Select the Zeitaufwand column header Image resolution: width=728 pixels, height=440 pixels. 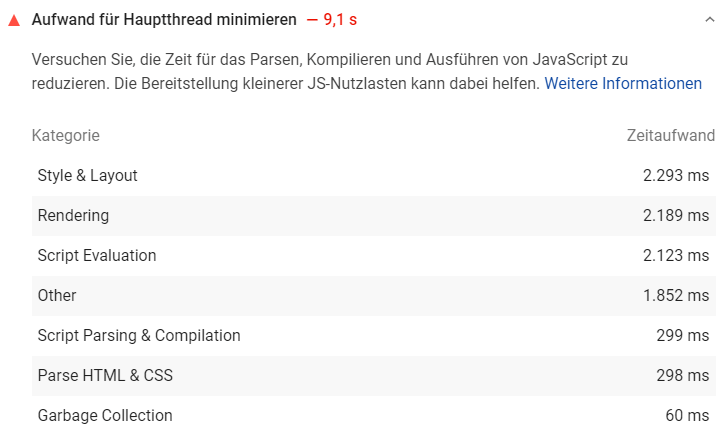coord(670,136)
